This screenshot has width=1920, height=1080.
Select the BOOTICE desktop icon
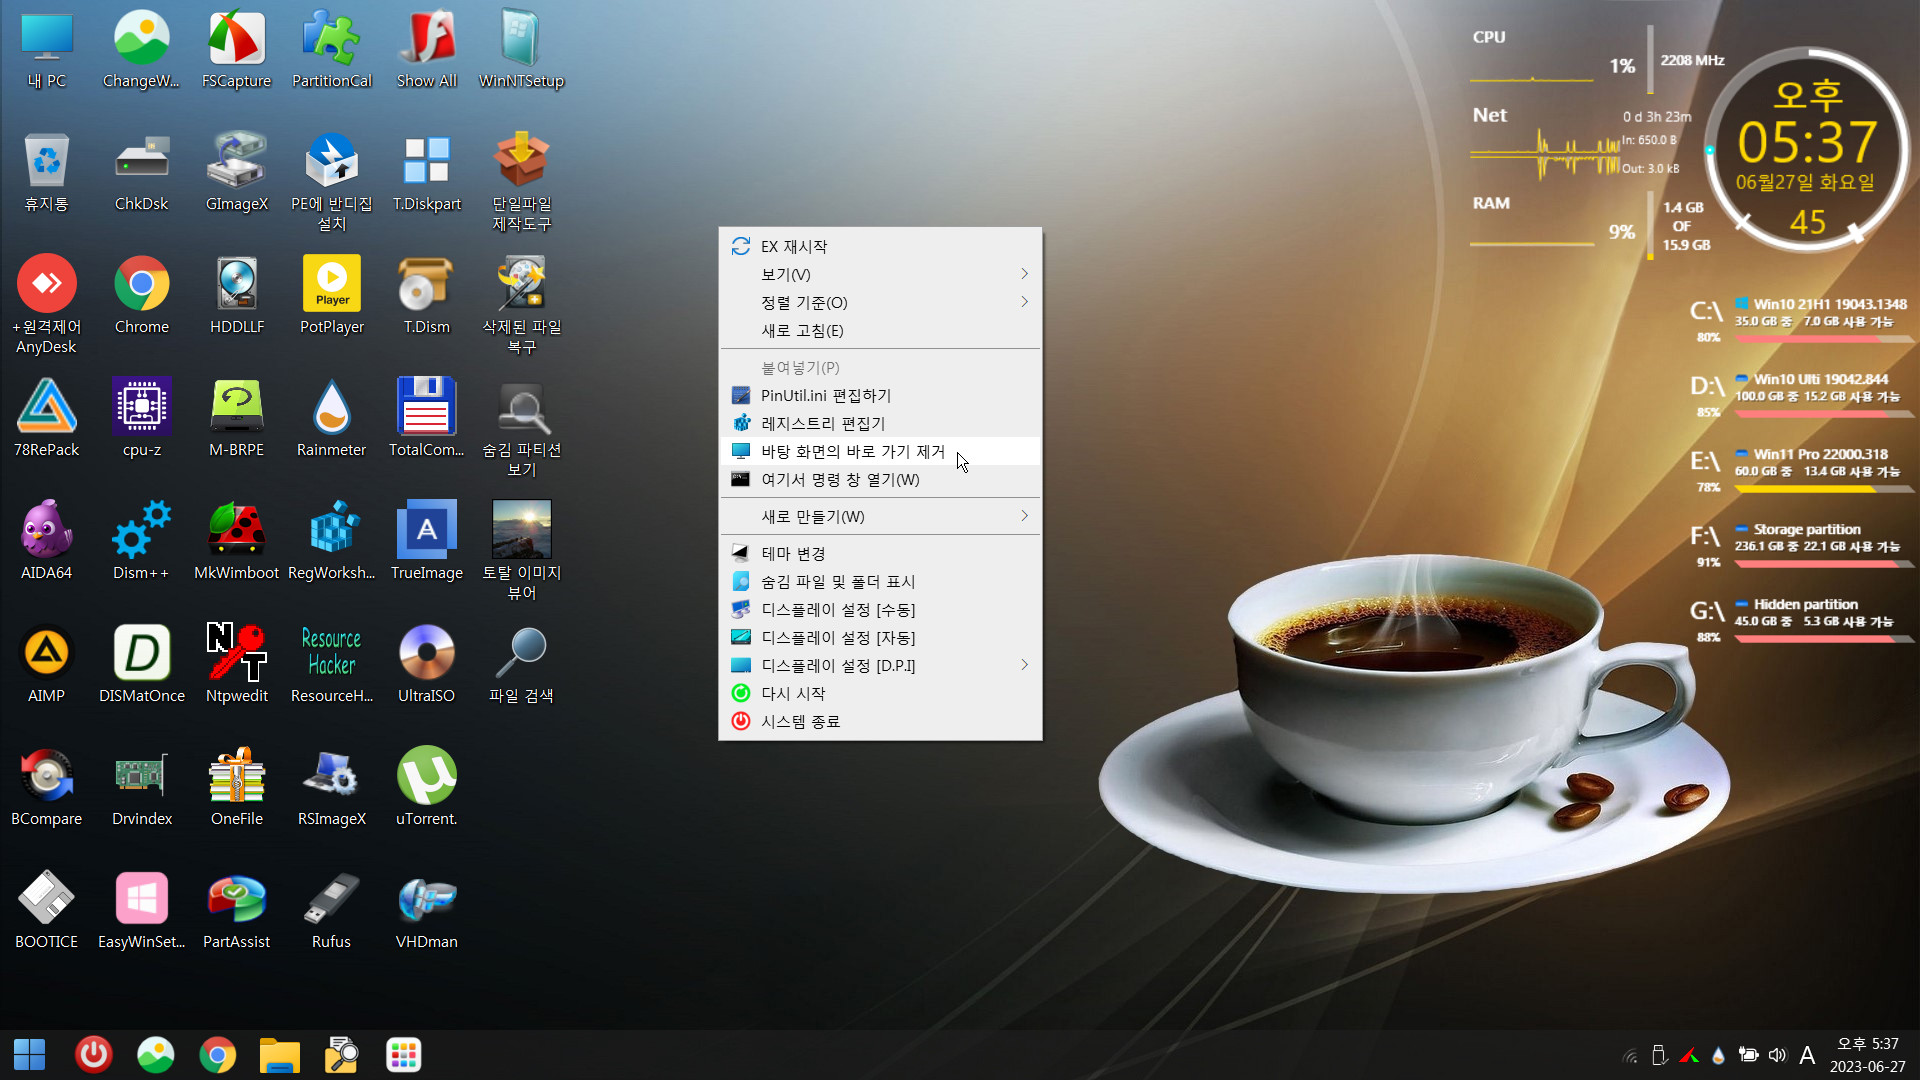46,911
